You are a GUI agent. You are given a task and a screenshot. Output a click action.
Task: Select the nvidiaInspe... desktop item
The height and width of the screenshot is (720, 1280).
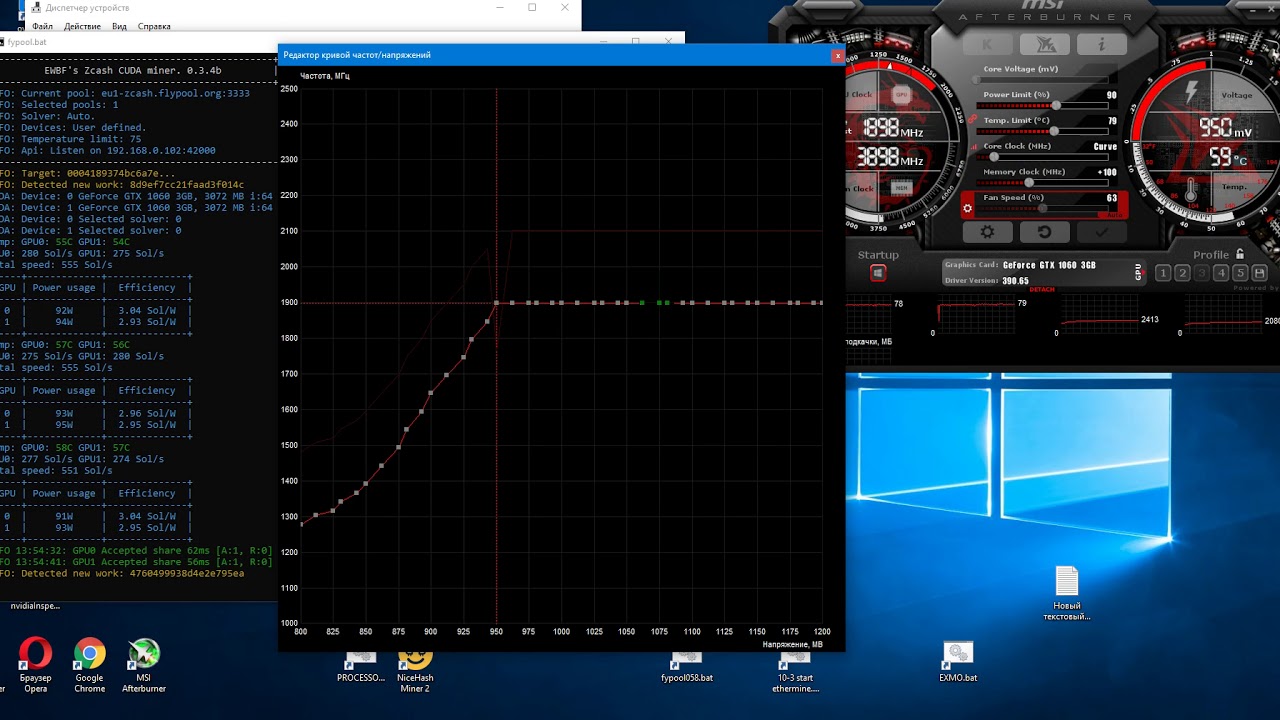point(35,606)
